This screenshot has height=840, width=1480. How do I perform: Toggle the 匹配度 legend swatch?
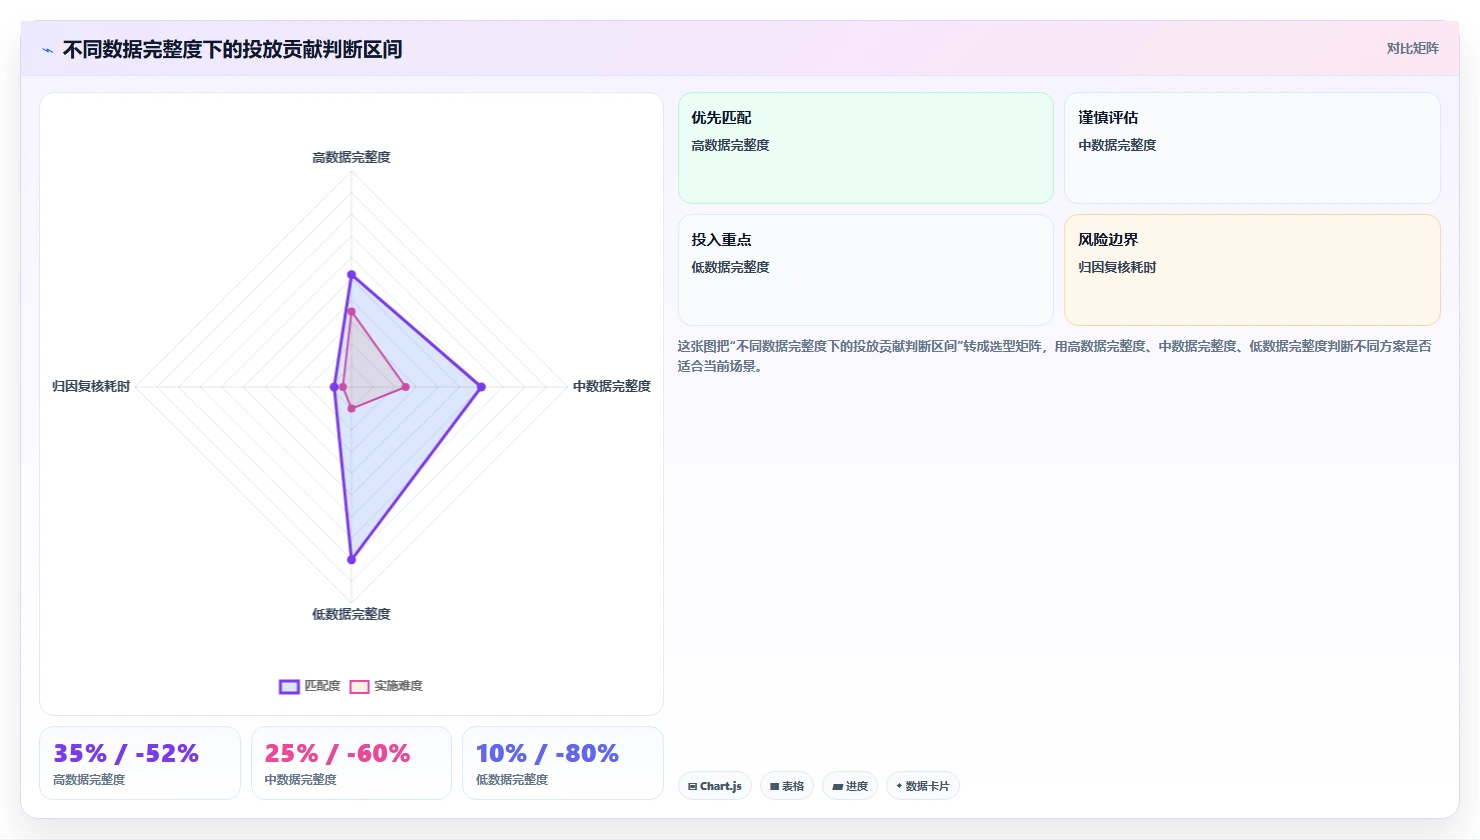point(289,687)
